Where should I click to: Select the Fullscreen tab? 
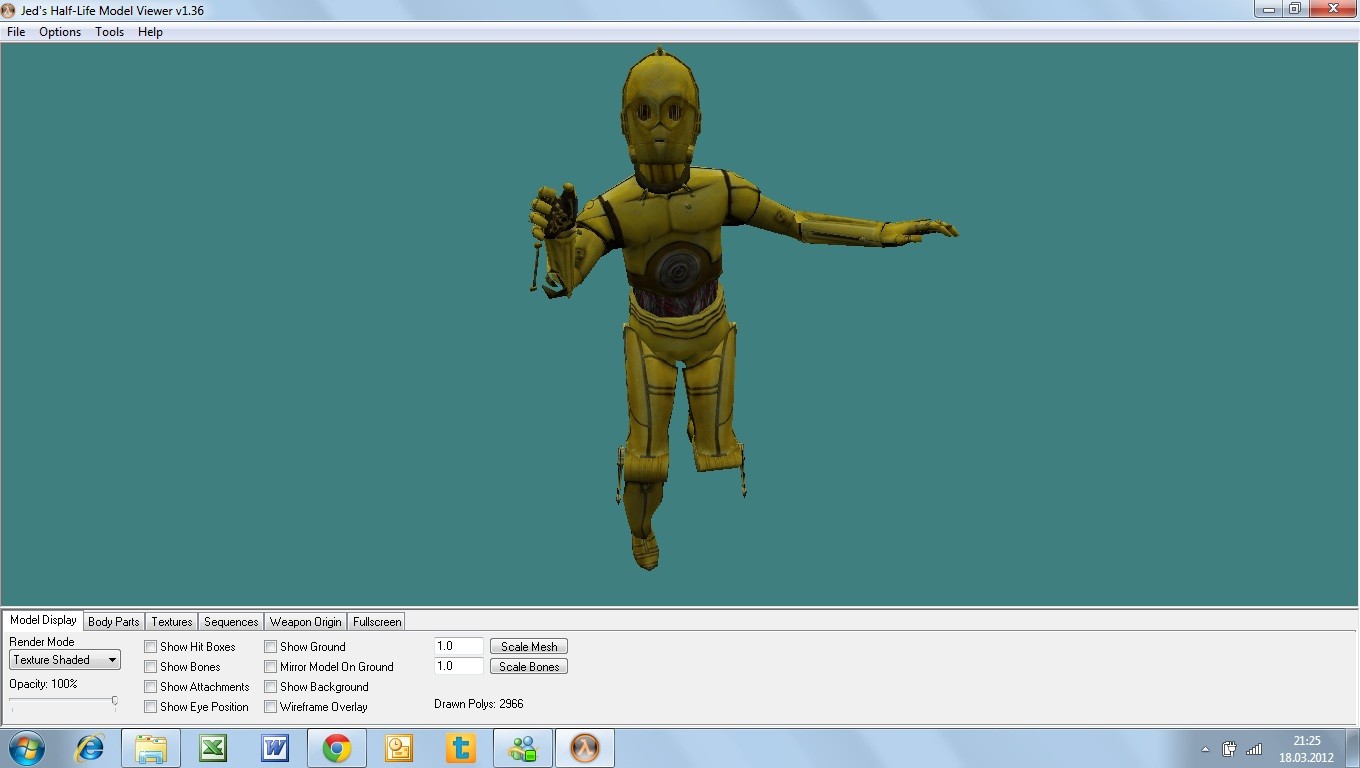point(377,622)
